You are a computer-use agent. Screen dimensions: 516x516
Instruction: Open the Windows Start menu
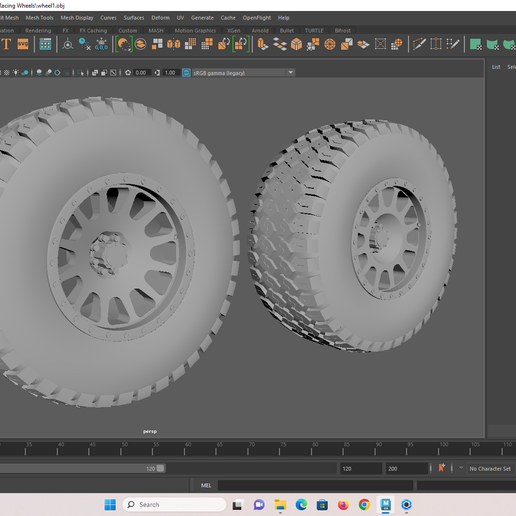coord(110,504)
